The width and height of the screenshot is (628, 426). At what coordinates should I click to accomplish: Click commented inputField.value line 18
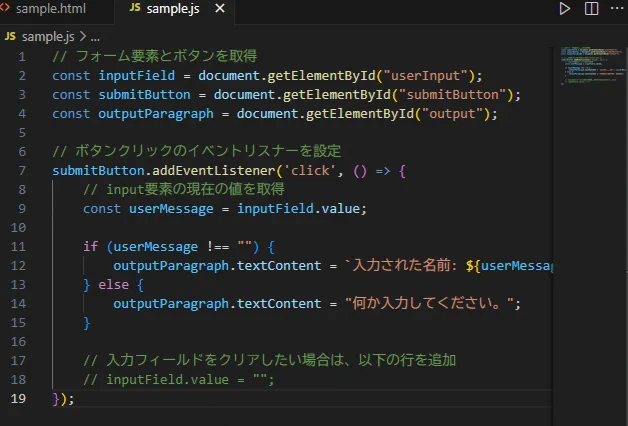click(179, 380)
